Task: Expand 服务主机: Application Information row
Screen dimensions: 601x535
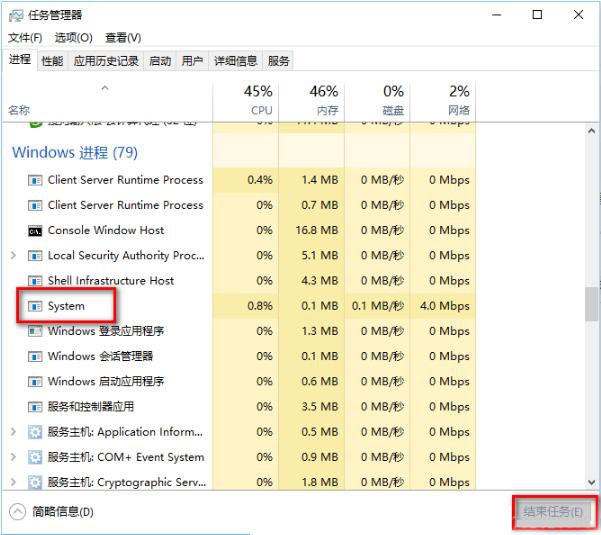Action: [13, 432]
